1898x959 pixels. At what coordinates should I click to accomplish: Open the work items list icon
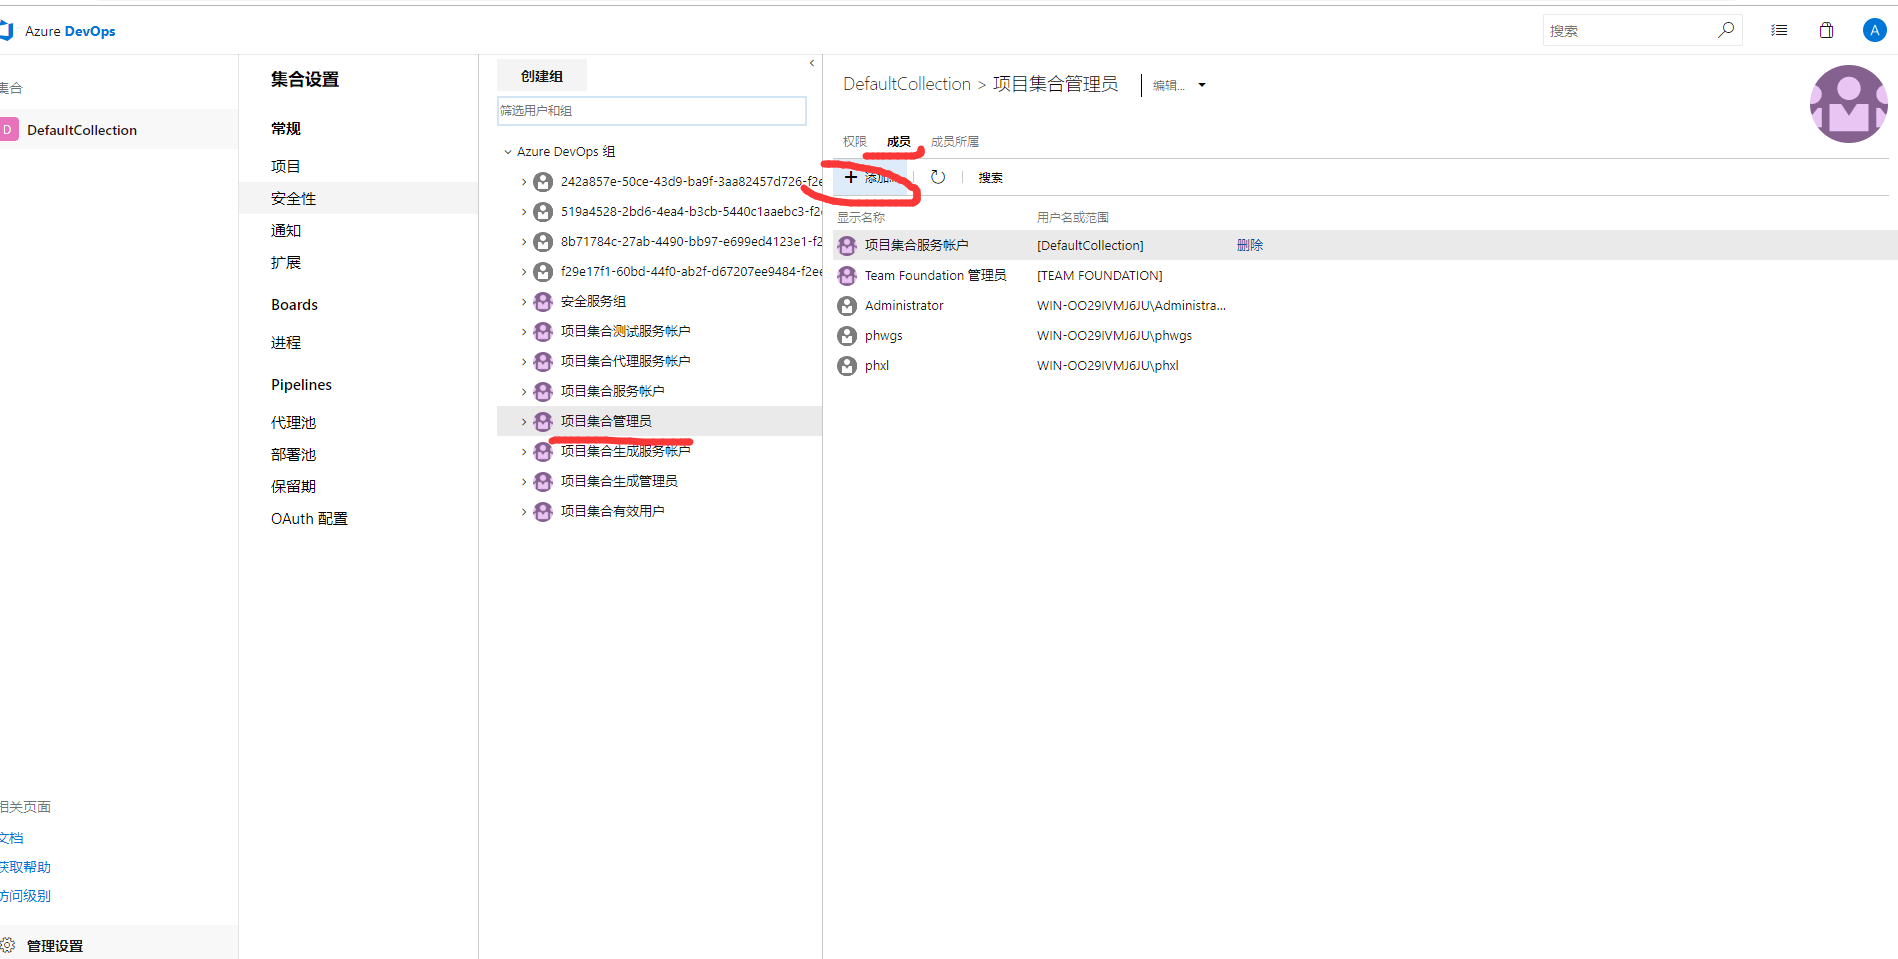pyautogui.click(x=1779, y=30)
